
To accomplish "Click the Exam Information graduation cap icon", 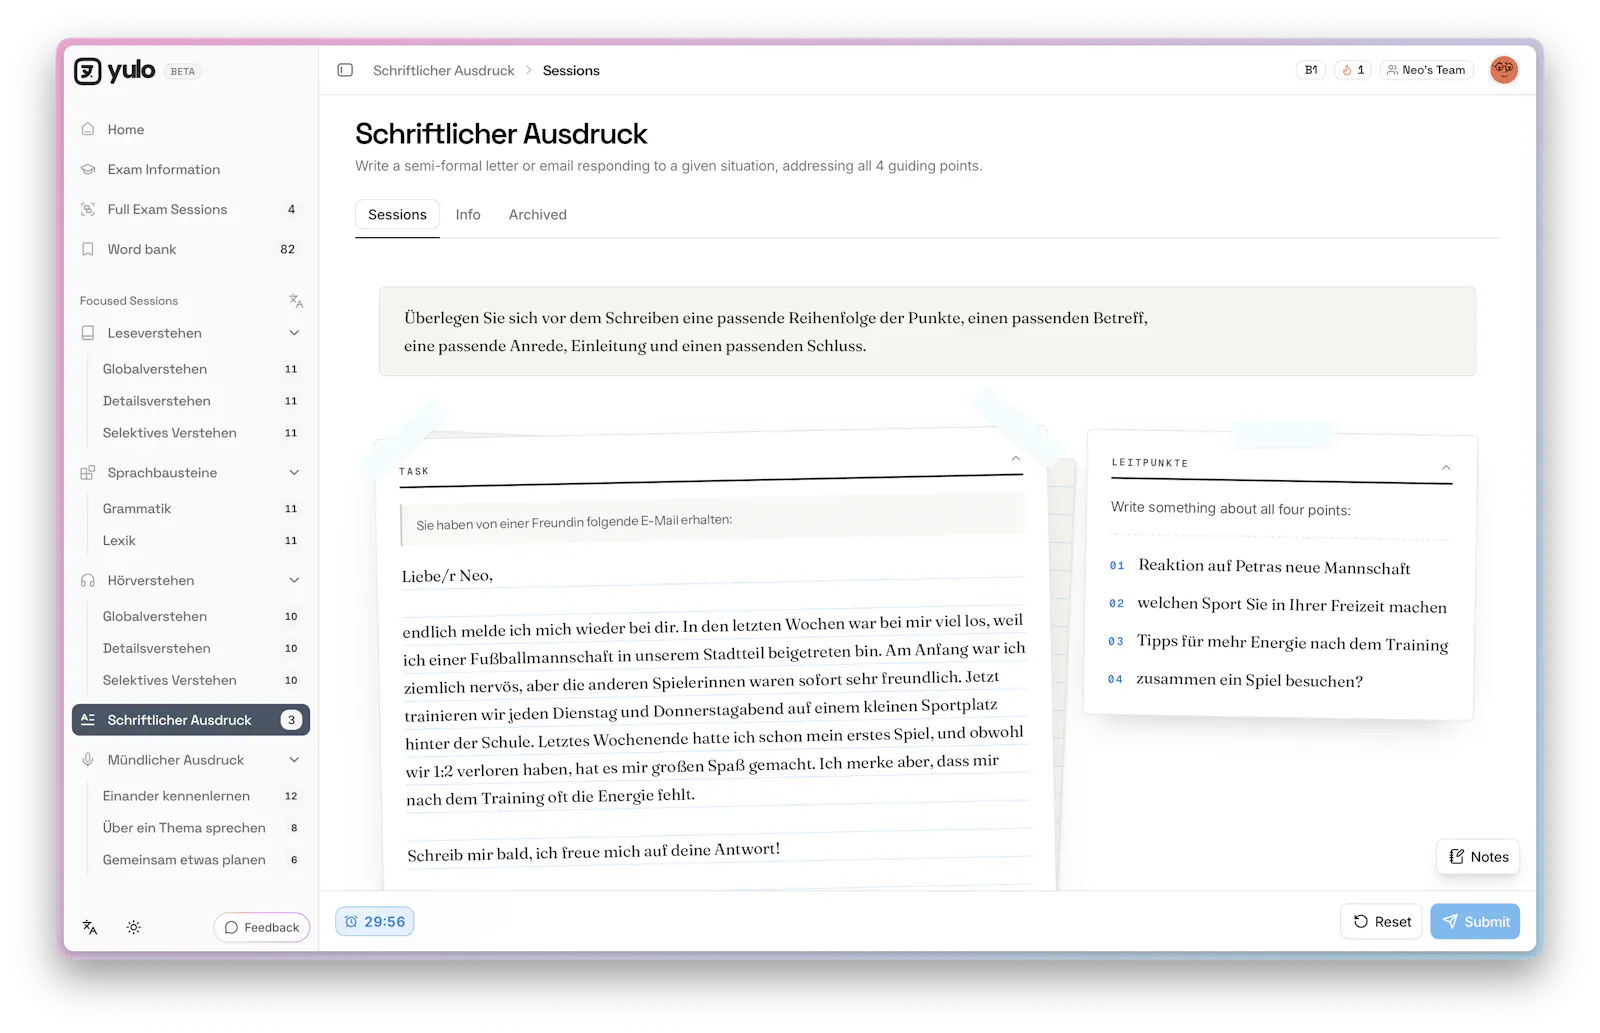I will point(88,169).
